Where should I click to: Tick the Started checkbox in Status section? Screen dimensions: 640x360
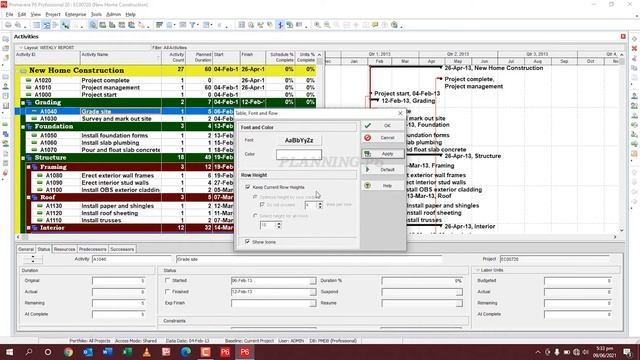pyautogui.click(x=167, y=280)
